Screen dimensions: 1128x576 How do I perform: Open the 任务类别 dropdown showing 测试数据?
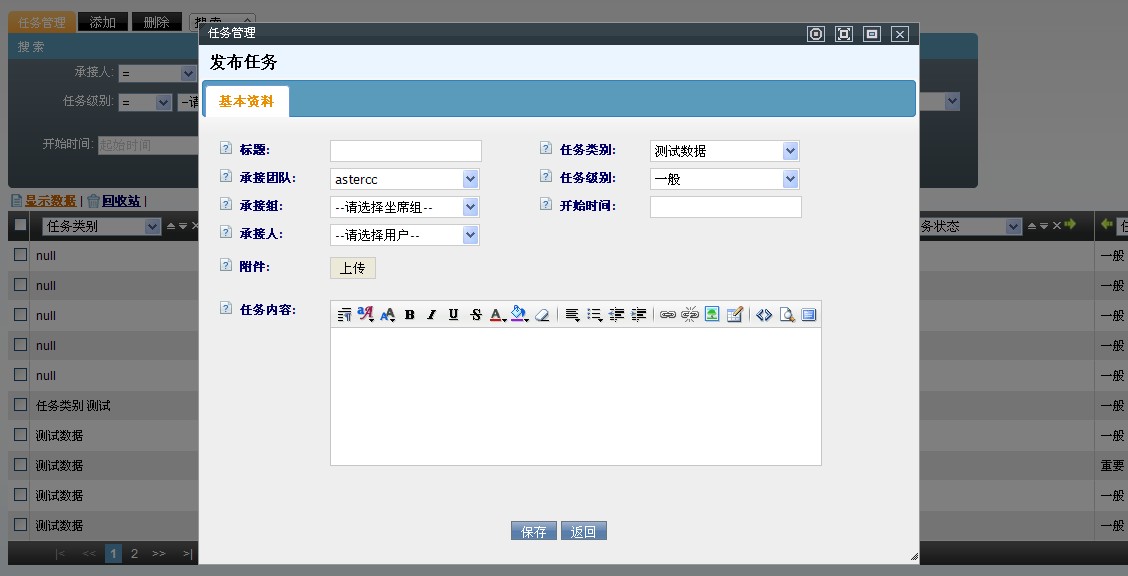click(724, 151)
